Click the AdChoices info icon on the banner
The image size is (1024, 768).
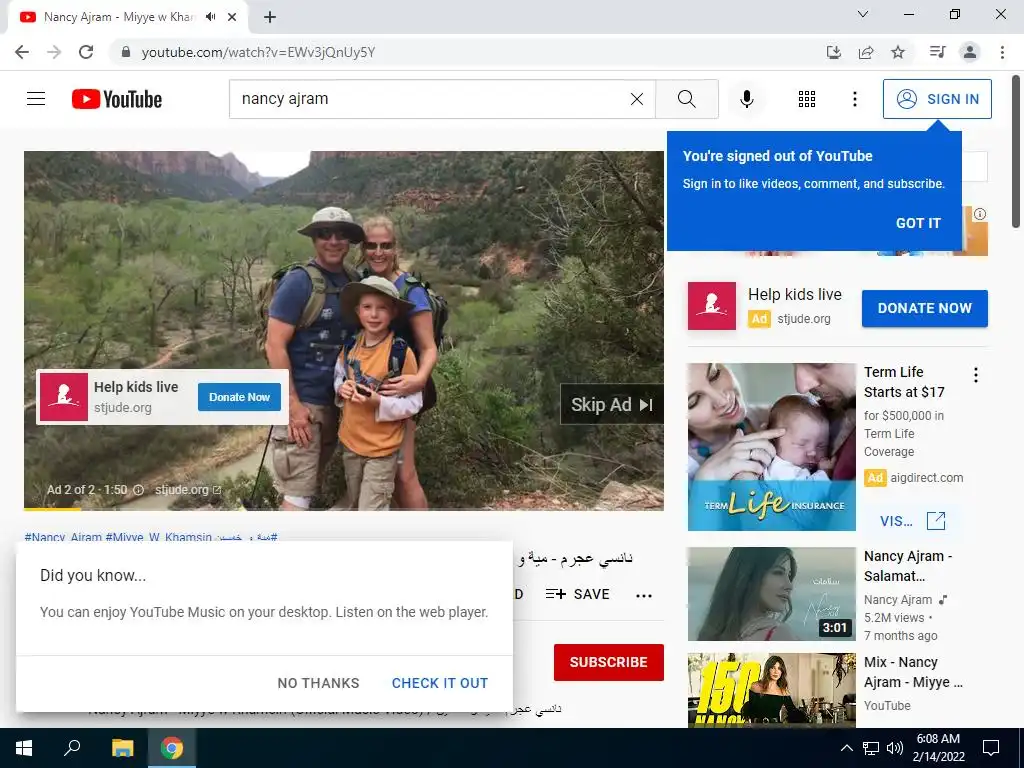[980, 214]
